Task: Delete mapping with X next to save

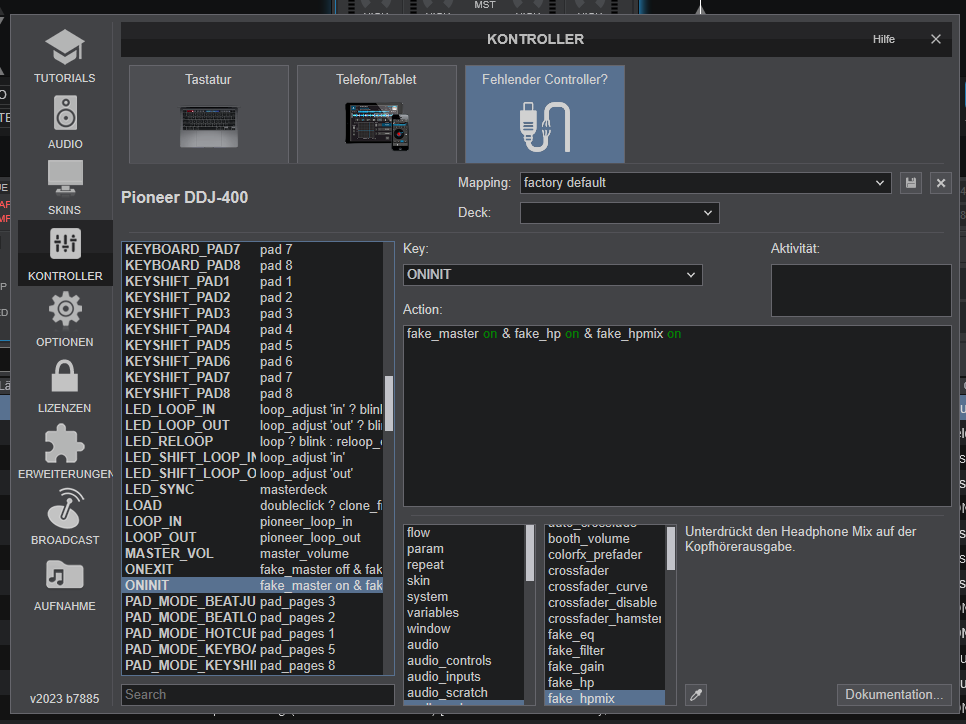Action: pyautogui.click(x=941, y=183)
